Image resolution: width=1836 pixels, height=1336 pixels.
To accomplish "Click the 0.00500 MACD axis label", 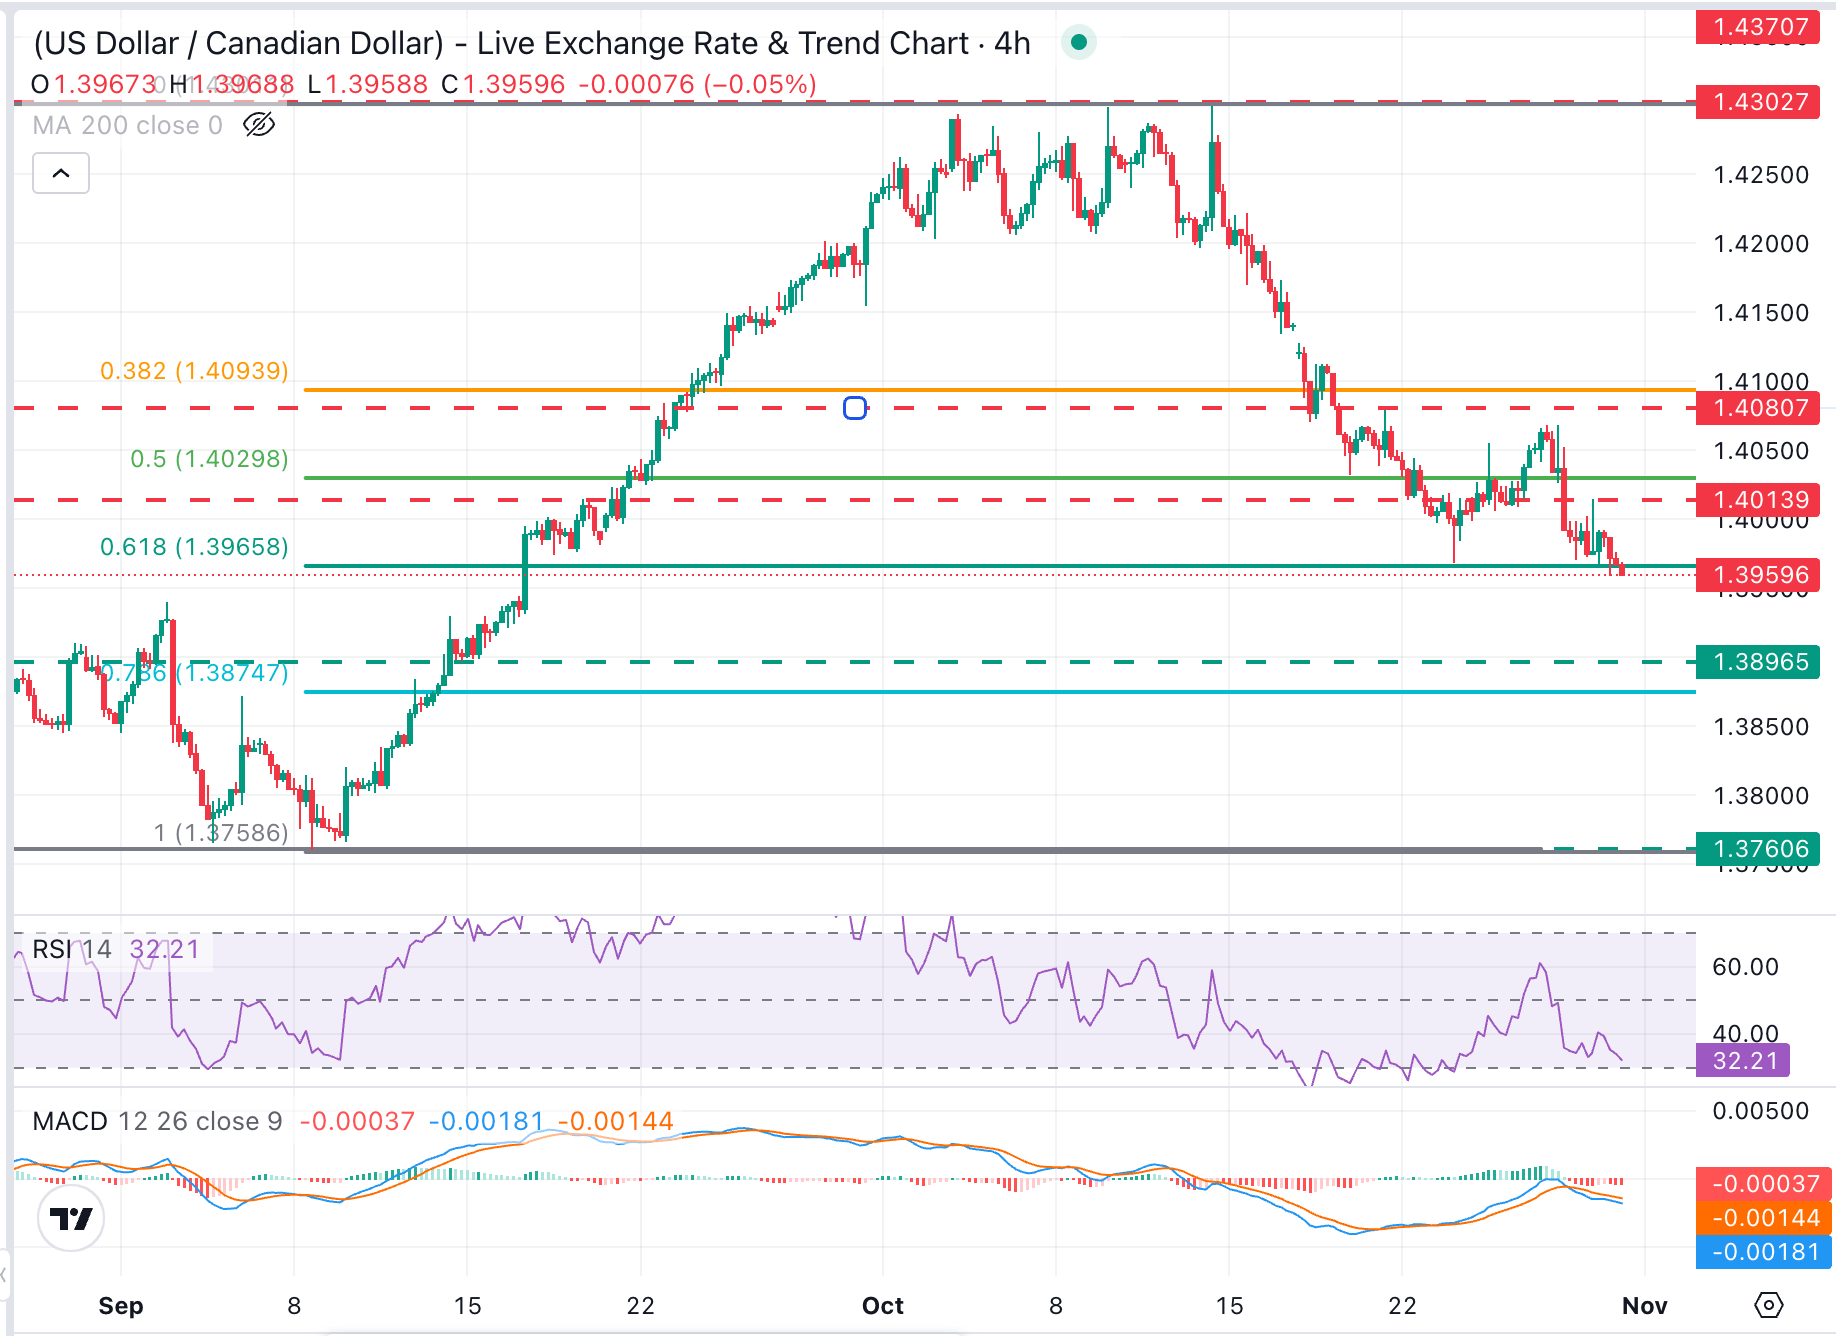I will (x=1761, y=1111).
